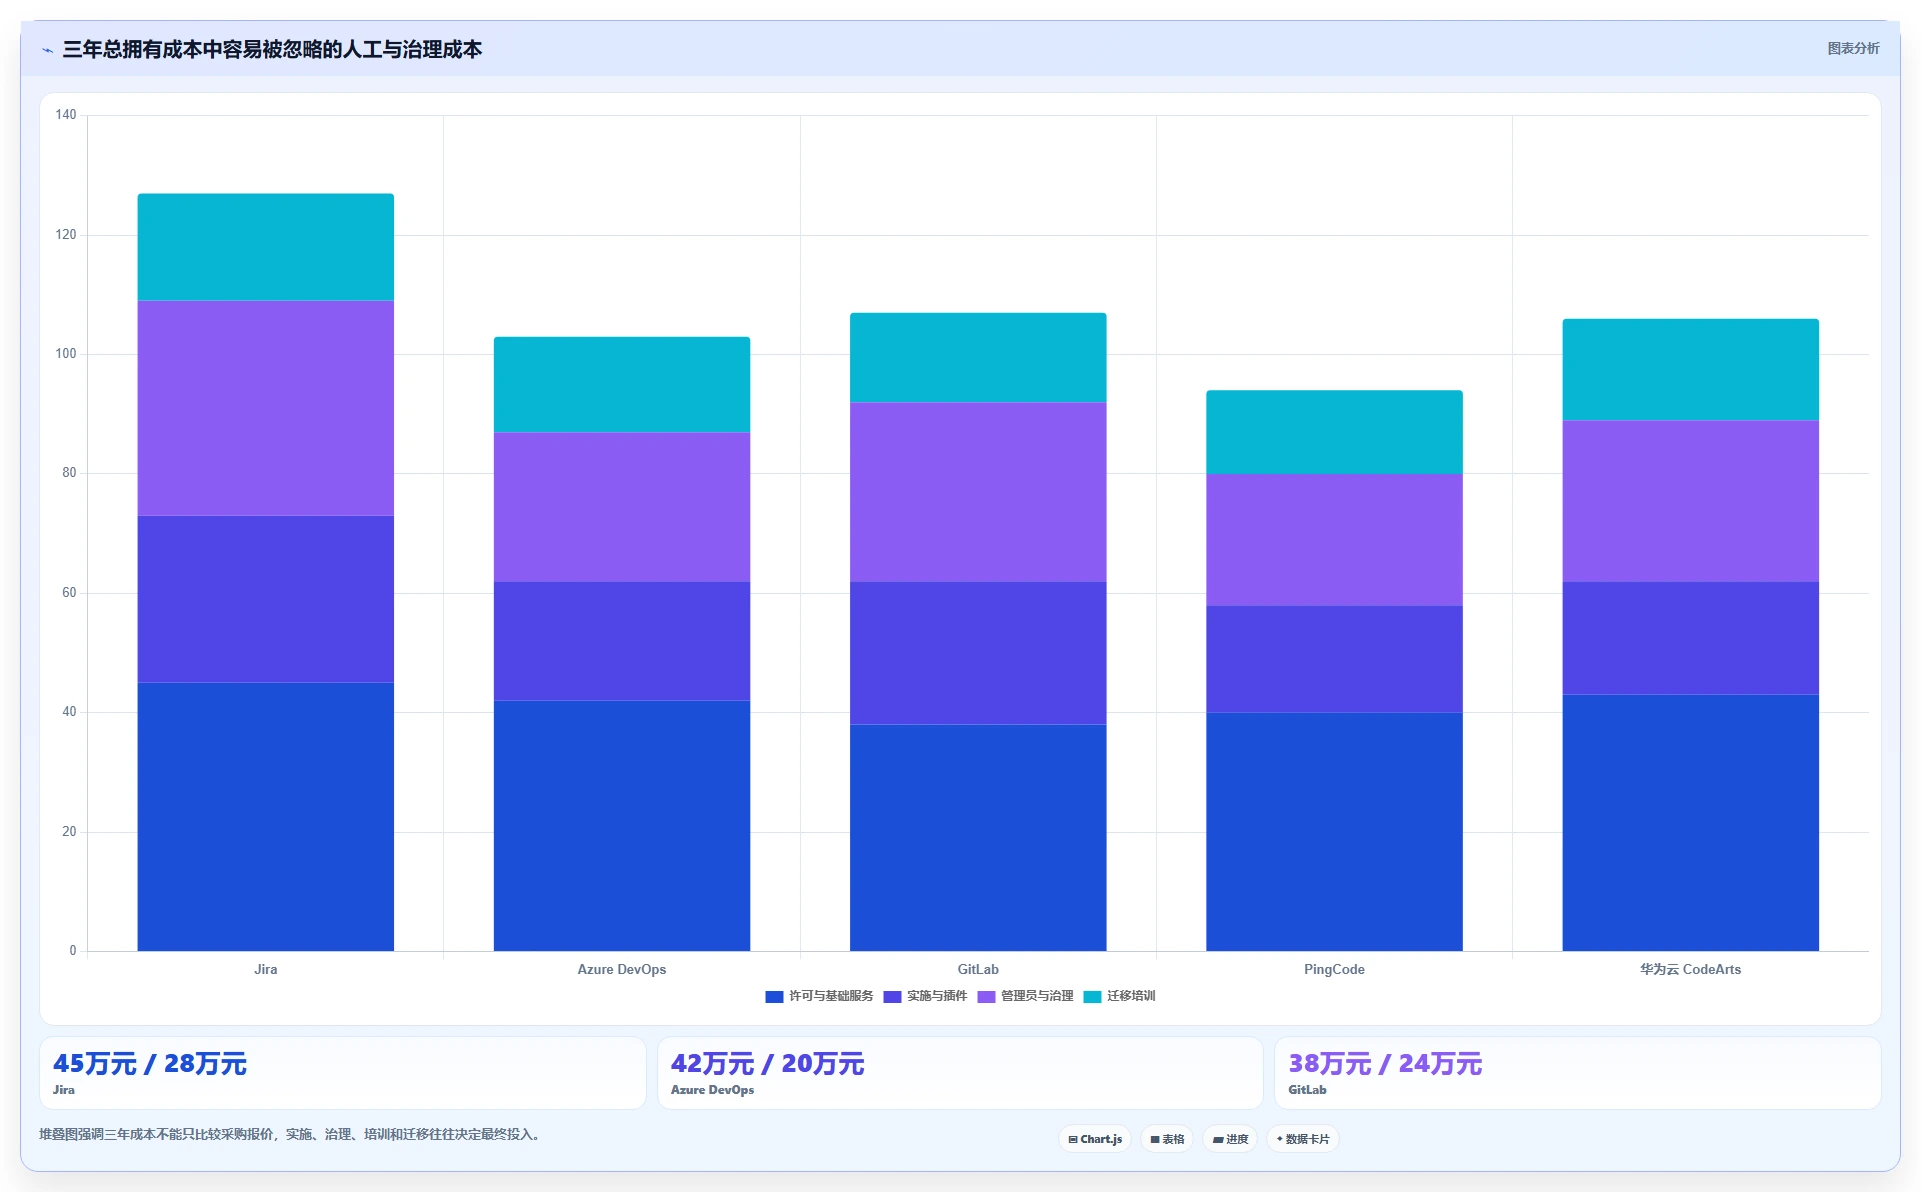This screenshot has width=1921, height=1192.
Task: Click the PingCode blue base segment
Action: point(1334,832)
